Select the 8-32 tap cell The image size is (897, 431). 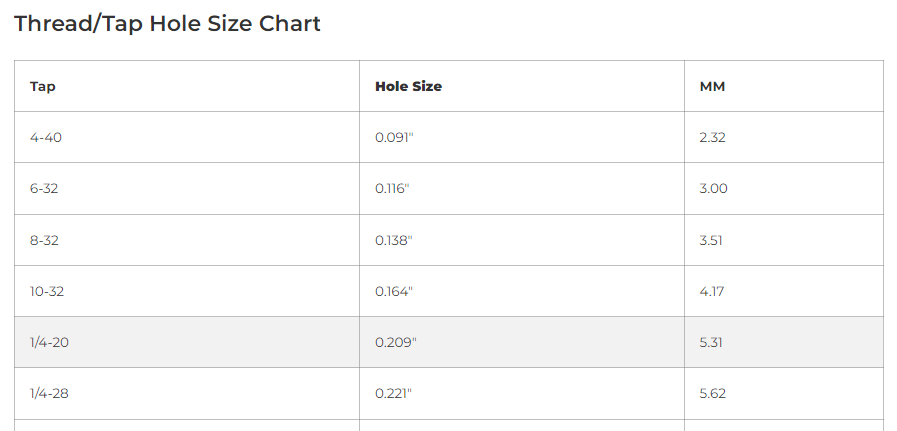(x=46, y=240)
